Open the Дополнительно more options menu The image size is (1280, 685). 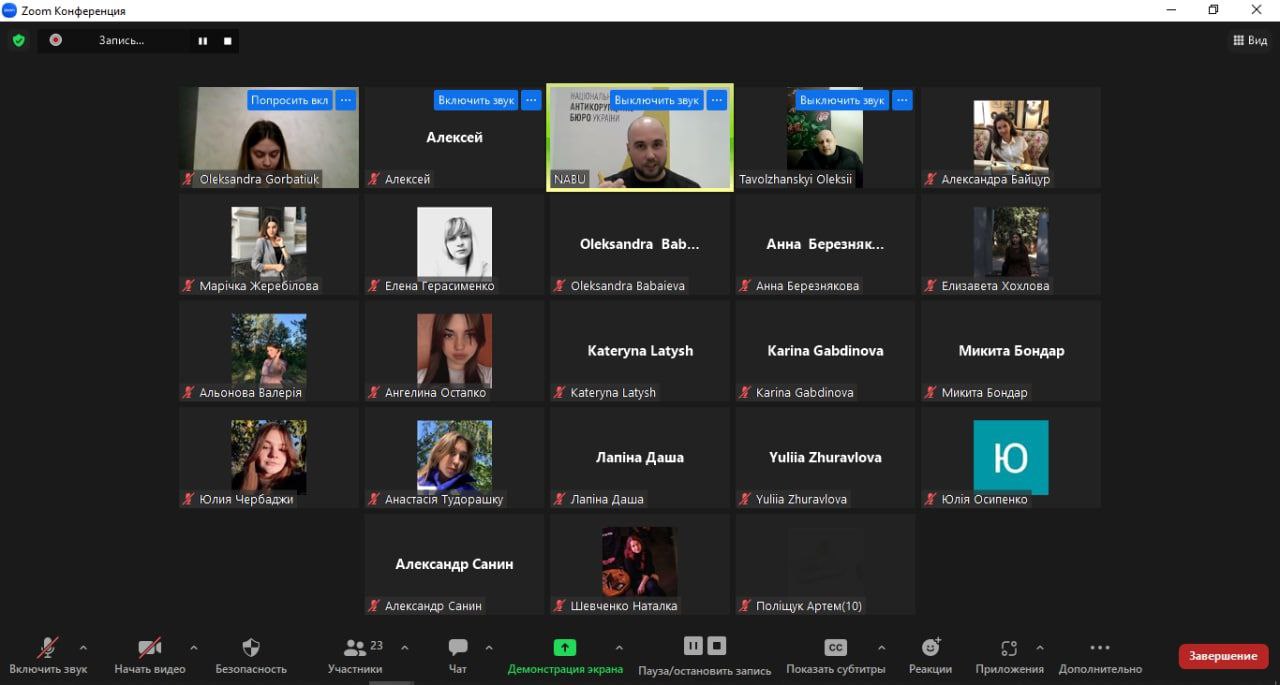pyautogui.click(x=1100, y=648)
